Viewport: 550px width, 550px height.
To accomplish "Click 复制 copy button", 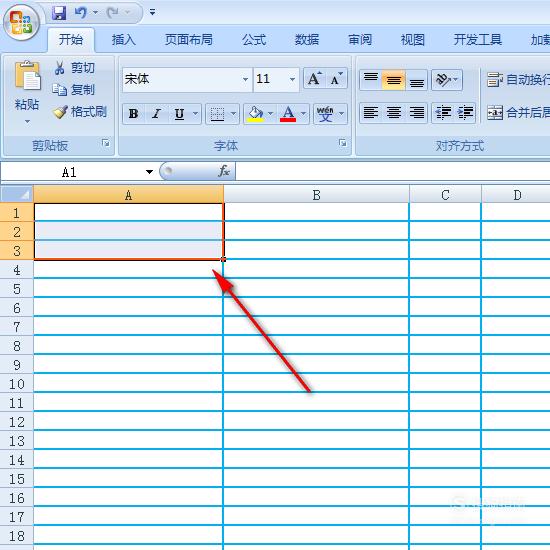I will (73, 90).
